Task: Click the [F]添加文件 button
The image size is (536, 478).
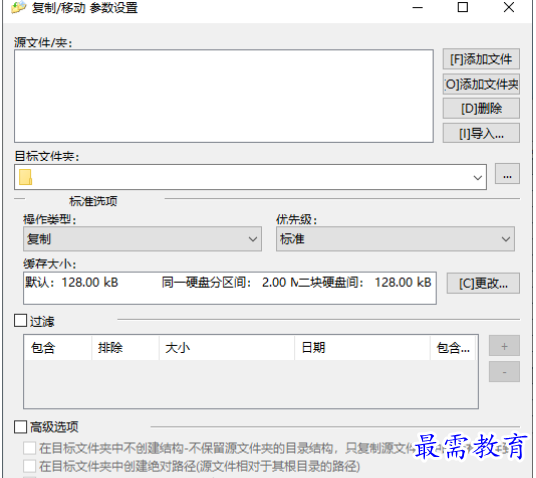Action: 481,59
